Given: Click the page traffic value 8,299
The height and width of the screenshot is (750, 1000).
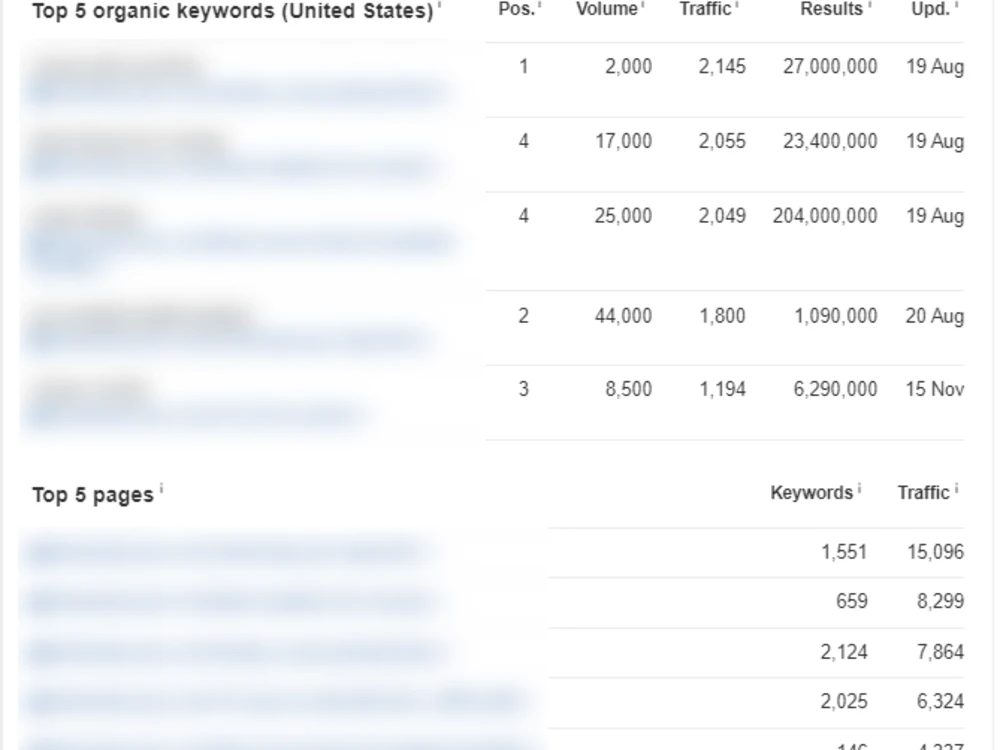Looking at the screenshot, I should 940,601.
